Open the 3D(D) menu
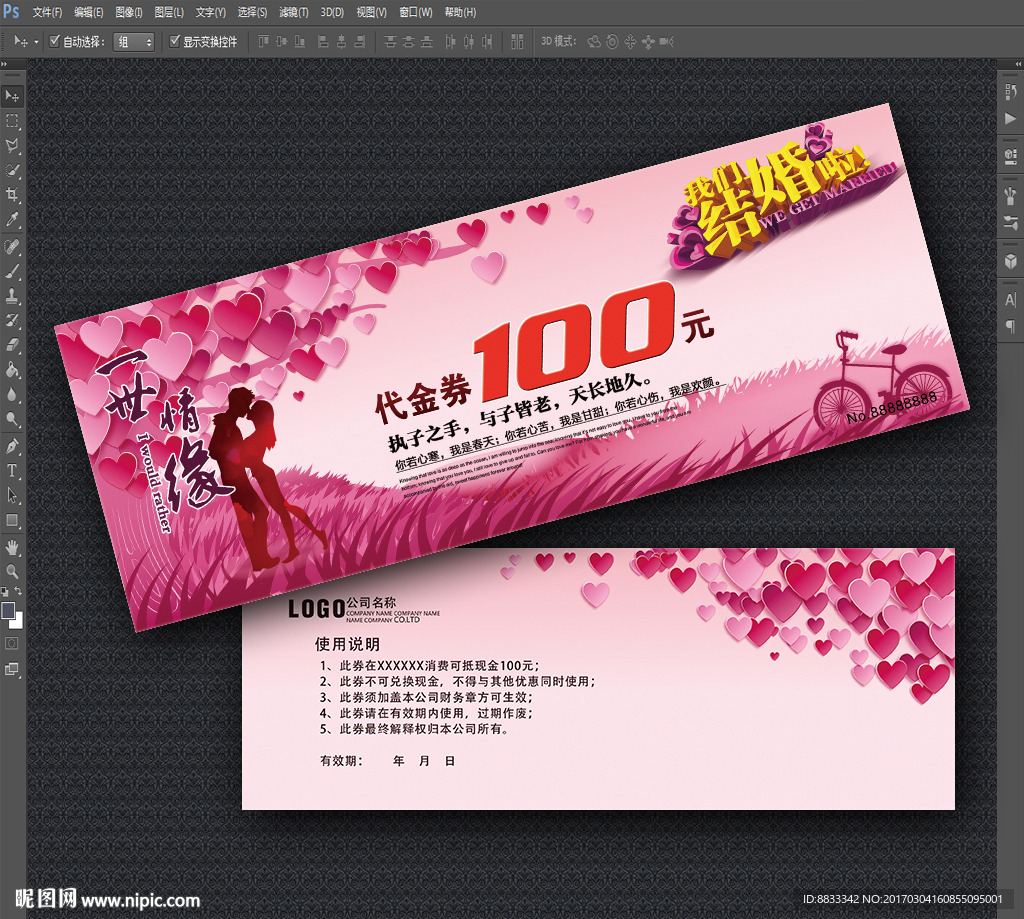The image size is (1024, 919). (x=332, y=12)
